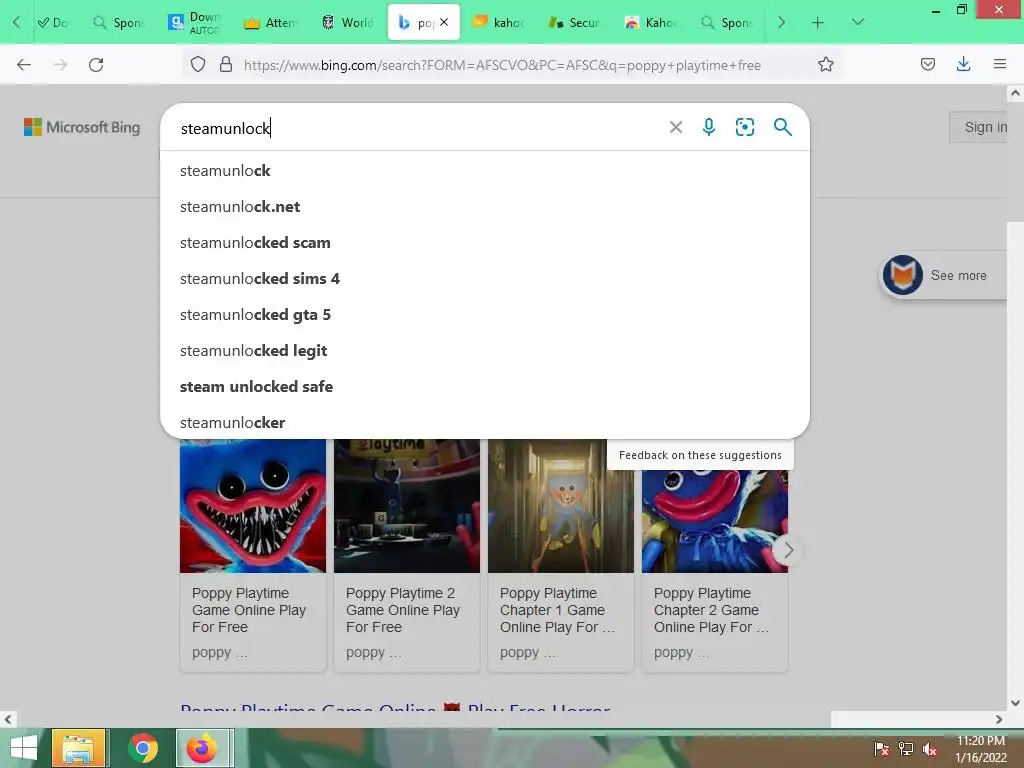Switch to the Secur tab
The height and width of the screenshot is (768, 1024).
(x=575, y=23)
